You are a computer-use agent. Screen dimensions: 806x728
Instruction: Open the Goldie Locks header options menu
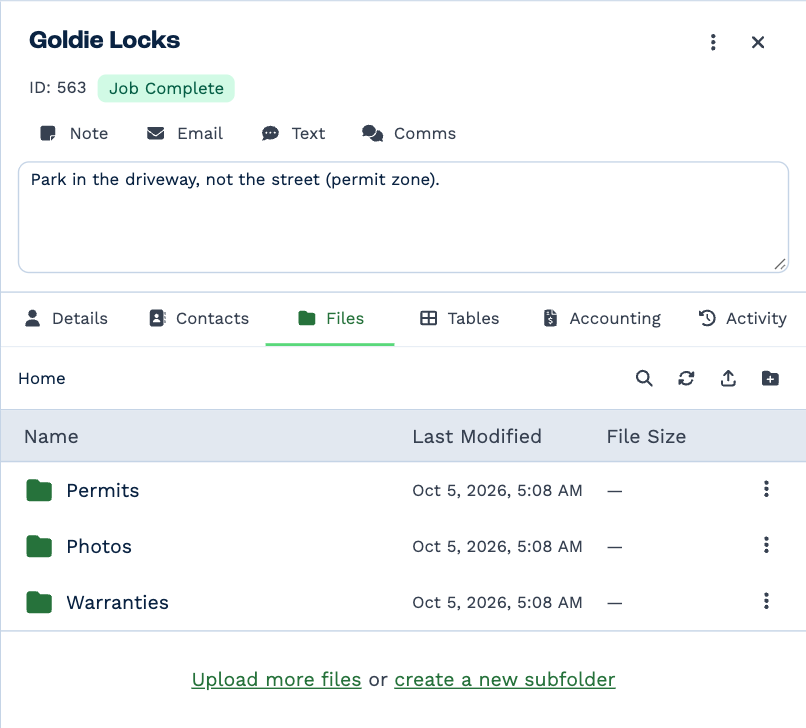coord(713,42)
